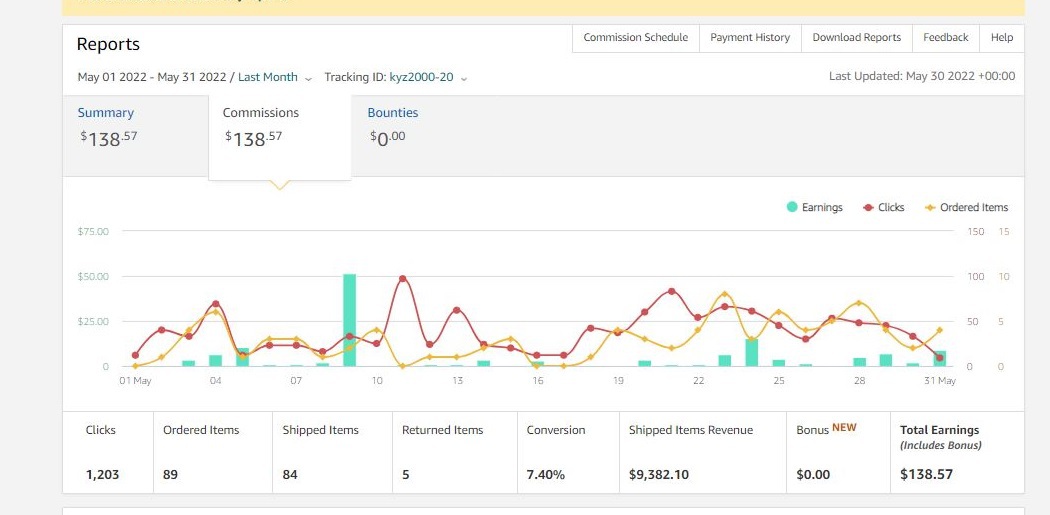Screen dimensions: 1050x515
Task: Click the Reports heading
Action: click(x=108, y=44)
